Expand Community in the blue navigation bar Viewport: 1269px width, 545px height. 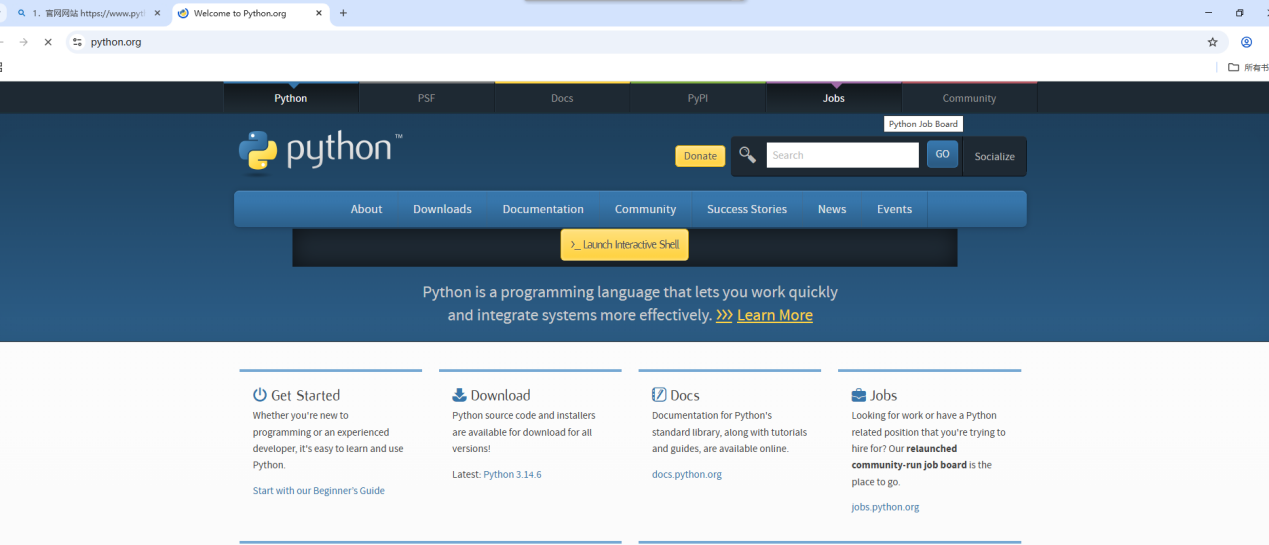[x=645, y=209]
